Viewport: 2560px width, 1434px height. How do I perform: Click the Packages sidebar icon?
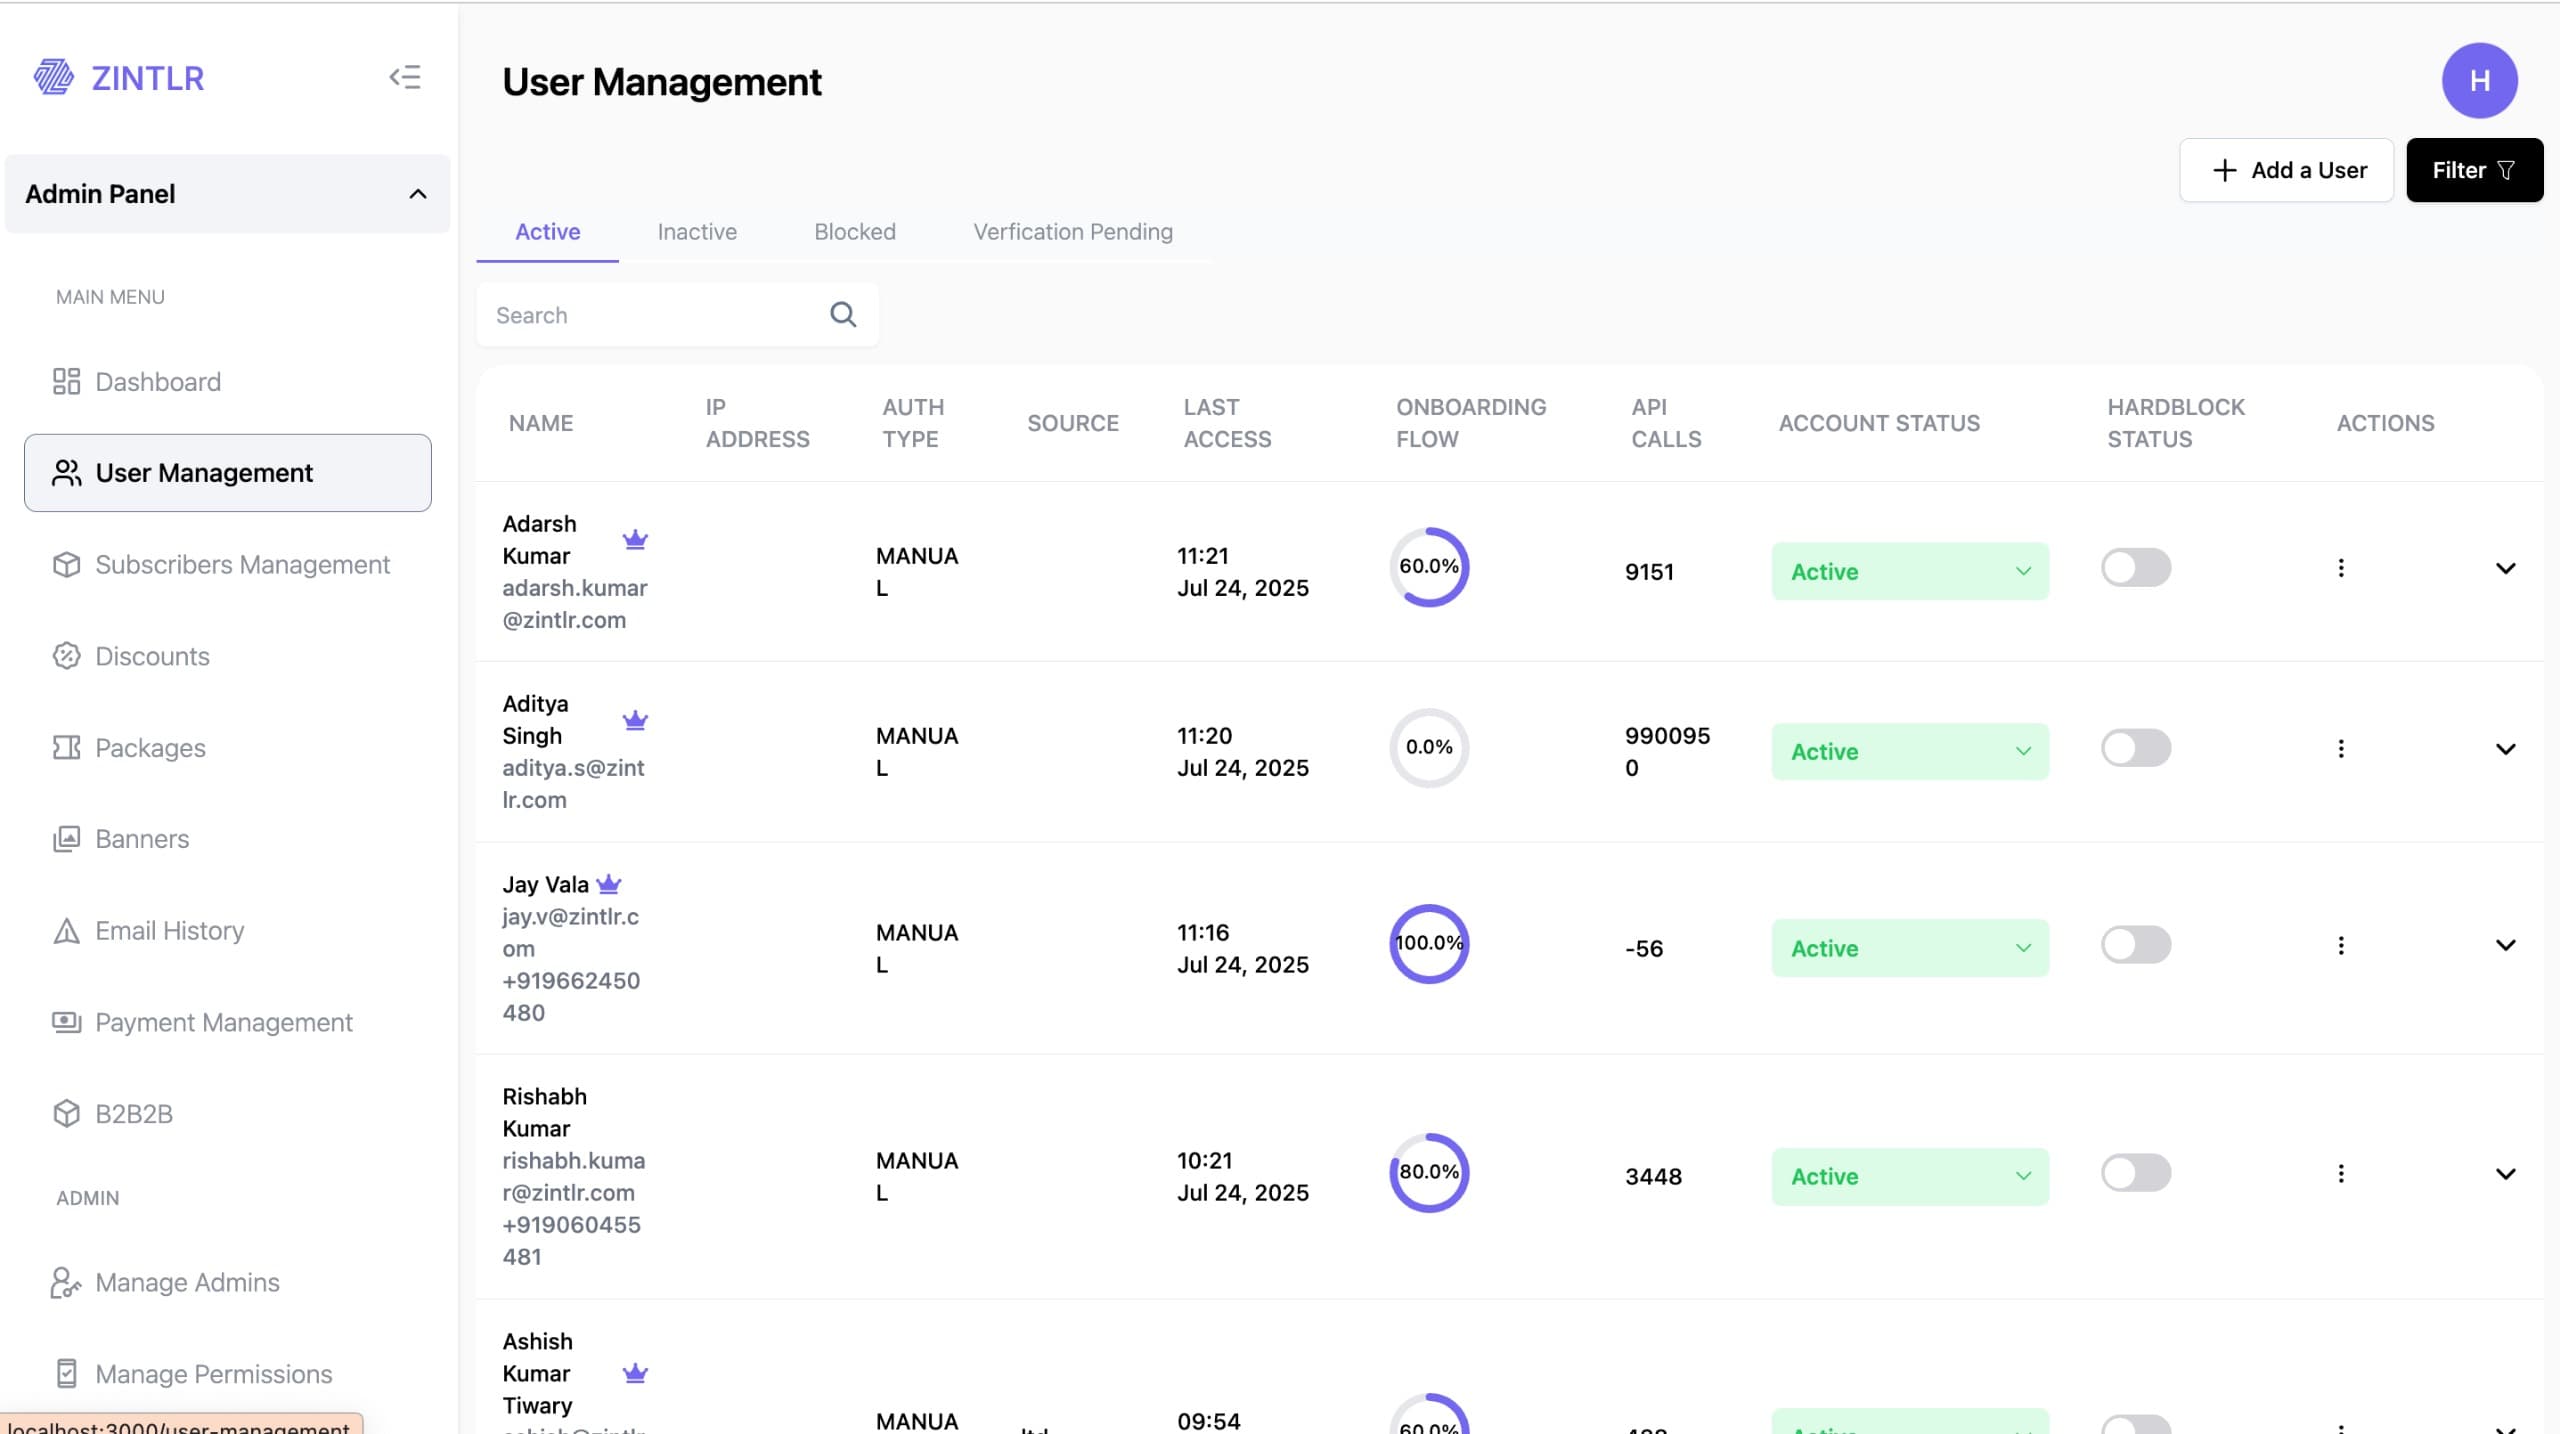[x=66, y=747]
